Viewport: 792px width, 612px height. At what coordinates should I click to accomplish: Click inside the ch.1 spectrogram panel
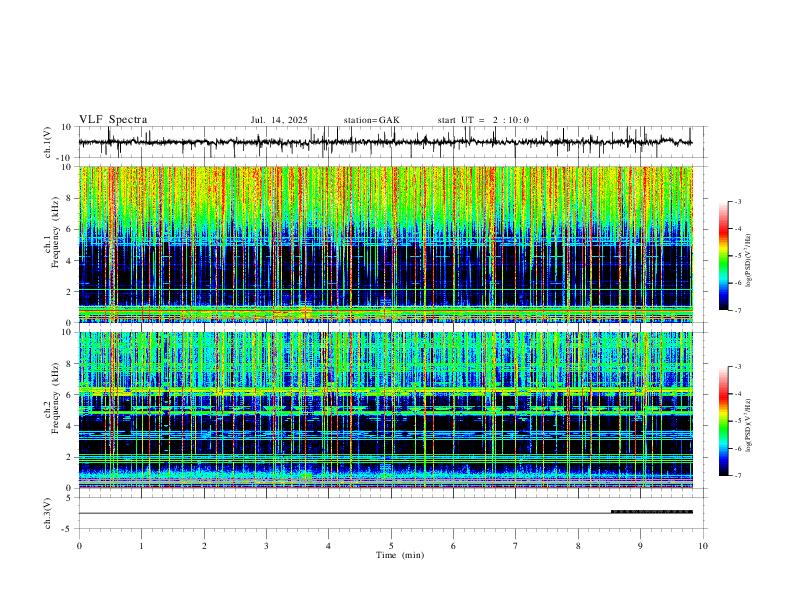pyautogui.click(x=385, y=244)
